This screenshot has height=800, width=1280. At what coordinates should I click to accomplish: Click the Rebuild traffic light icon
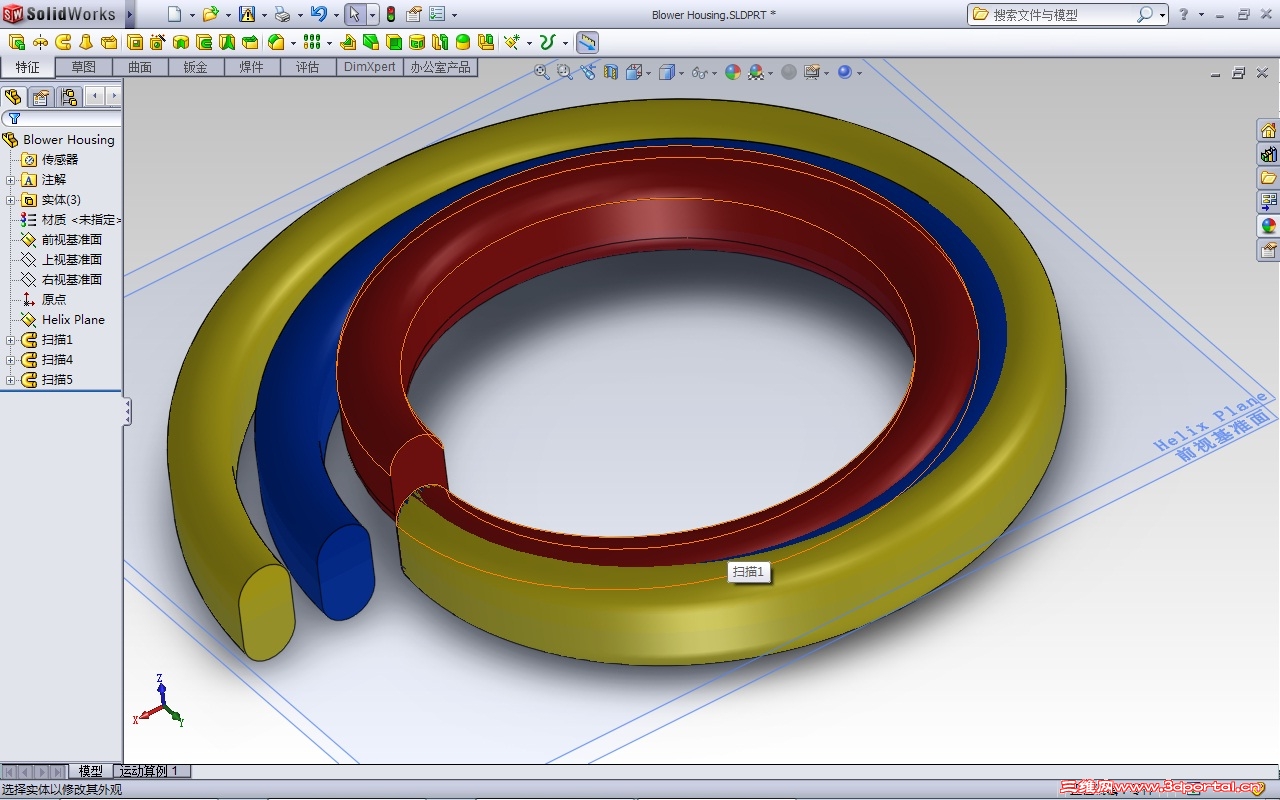[390, 14]
